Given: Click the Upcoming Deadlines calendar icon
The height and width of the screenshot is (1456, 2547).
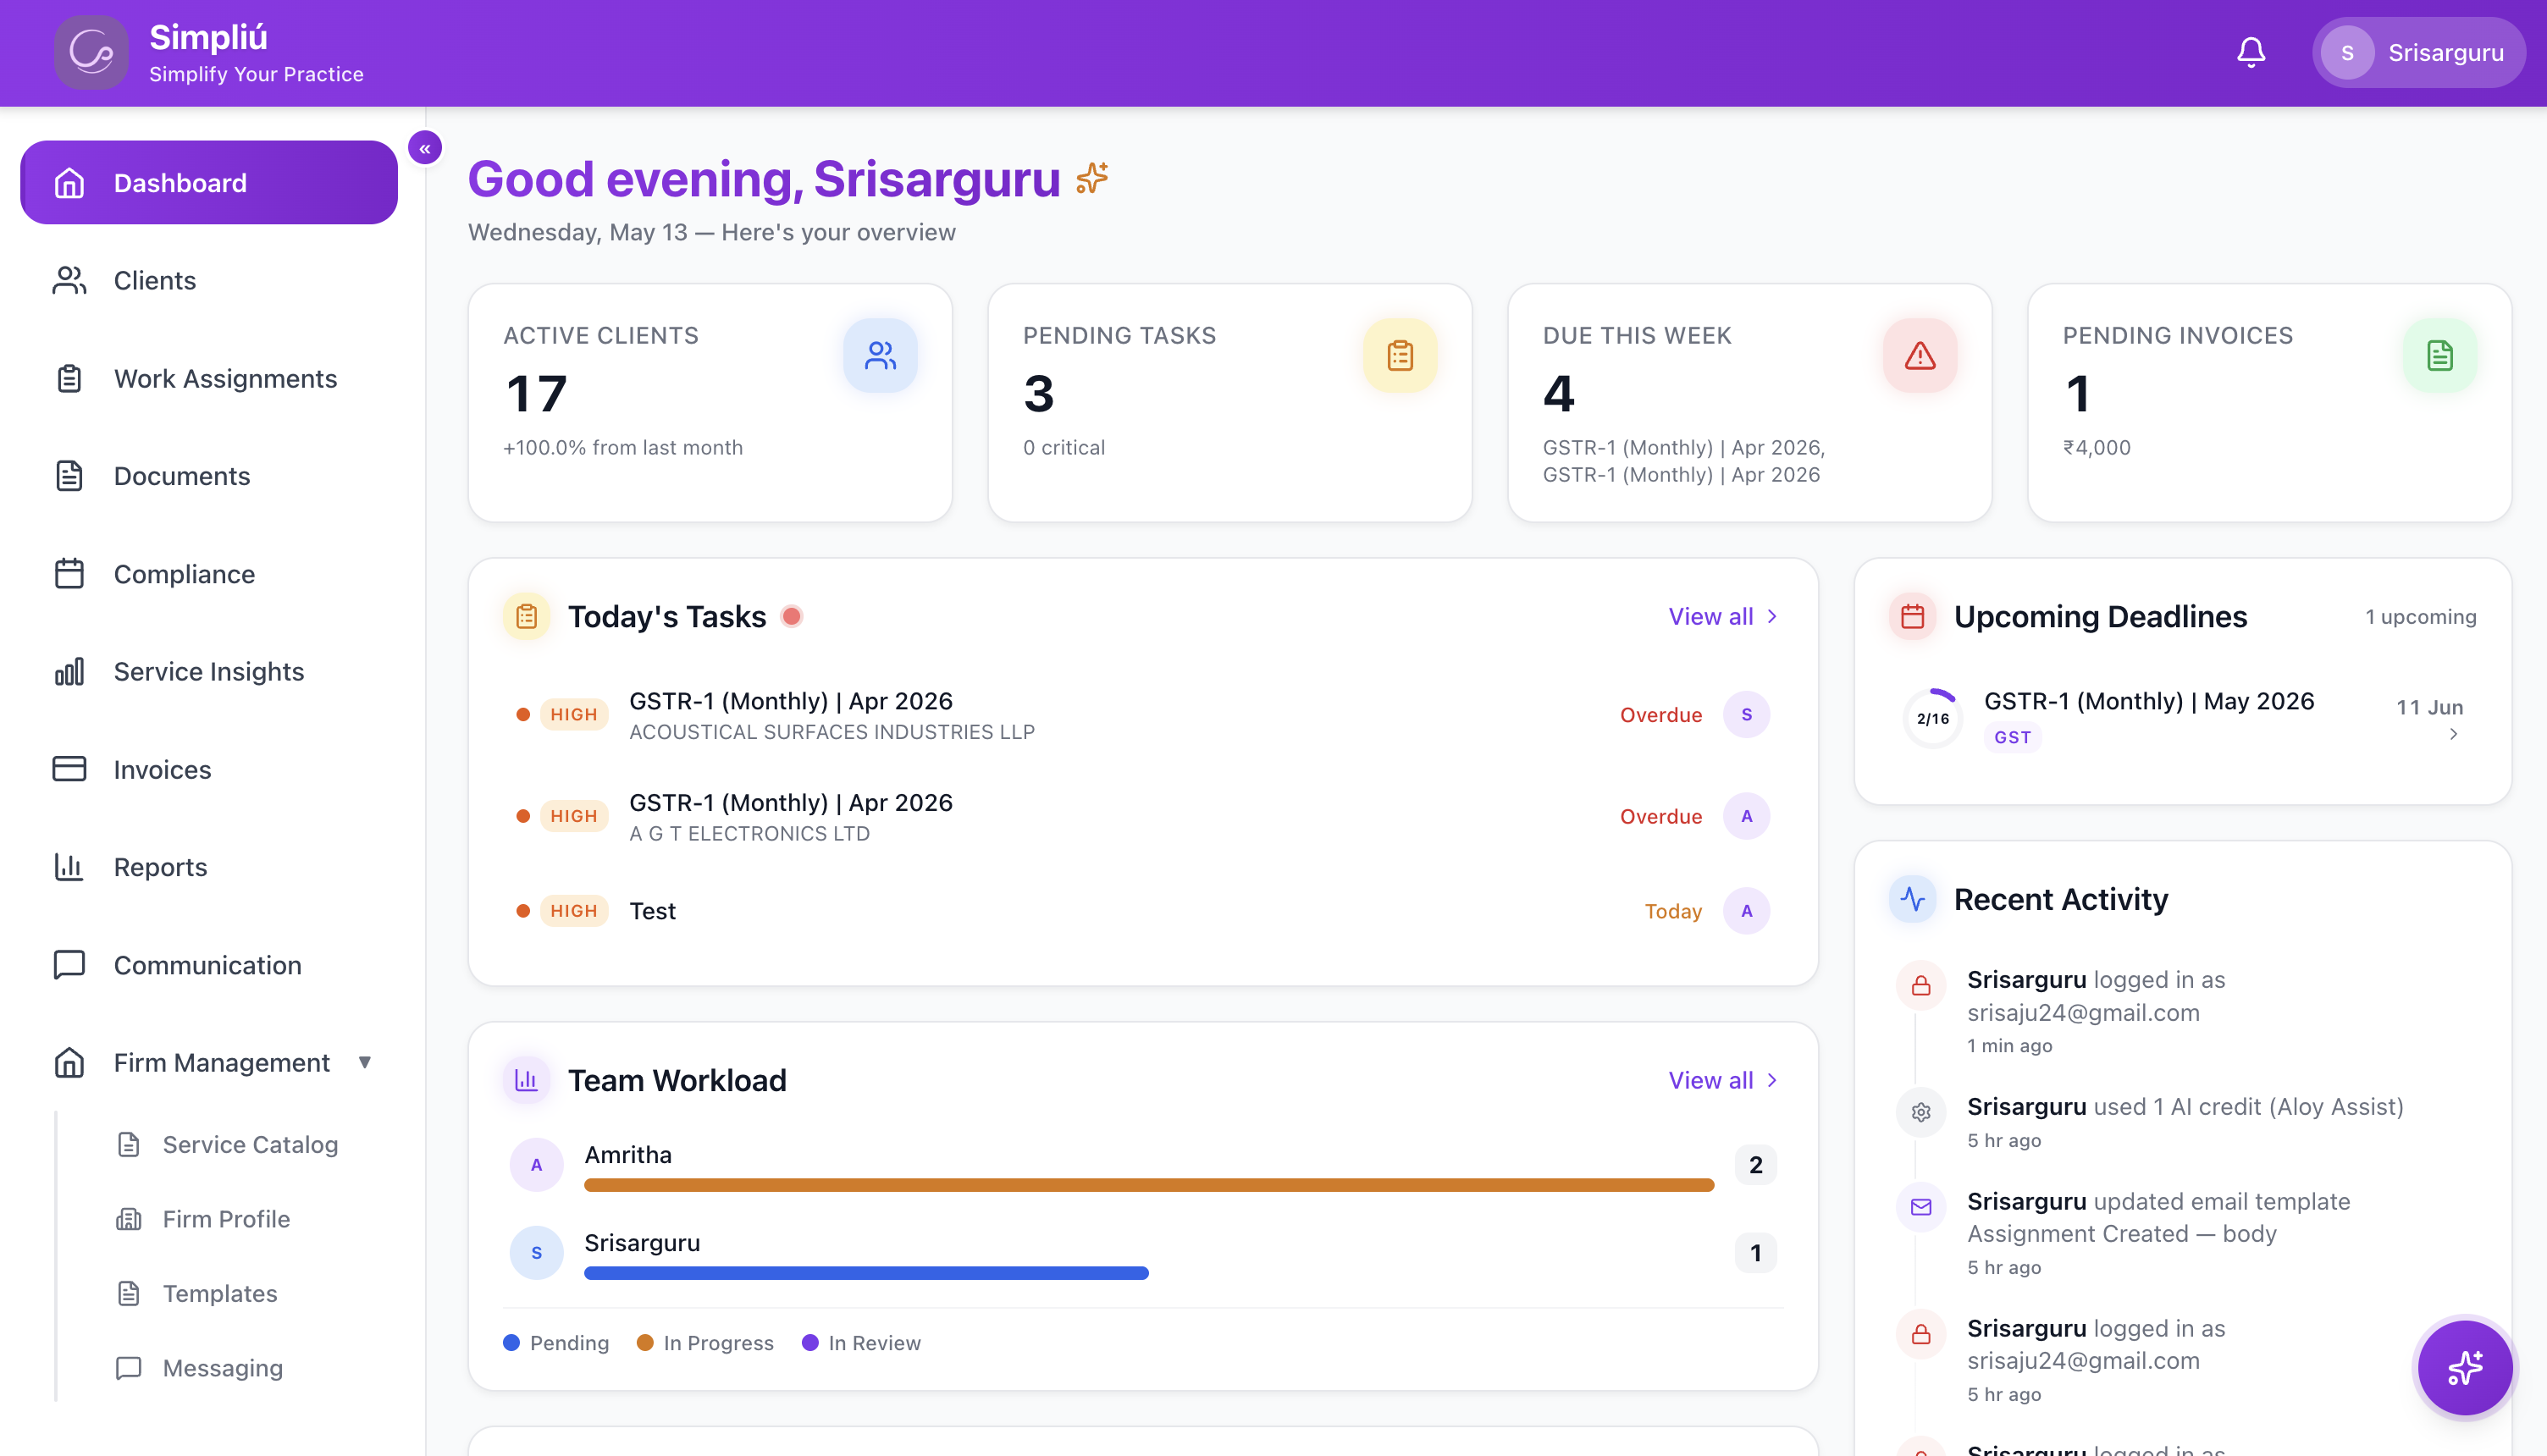Looking at the screenshot, I should (x=1913, y=616).
